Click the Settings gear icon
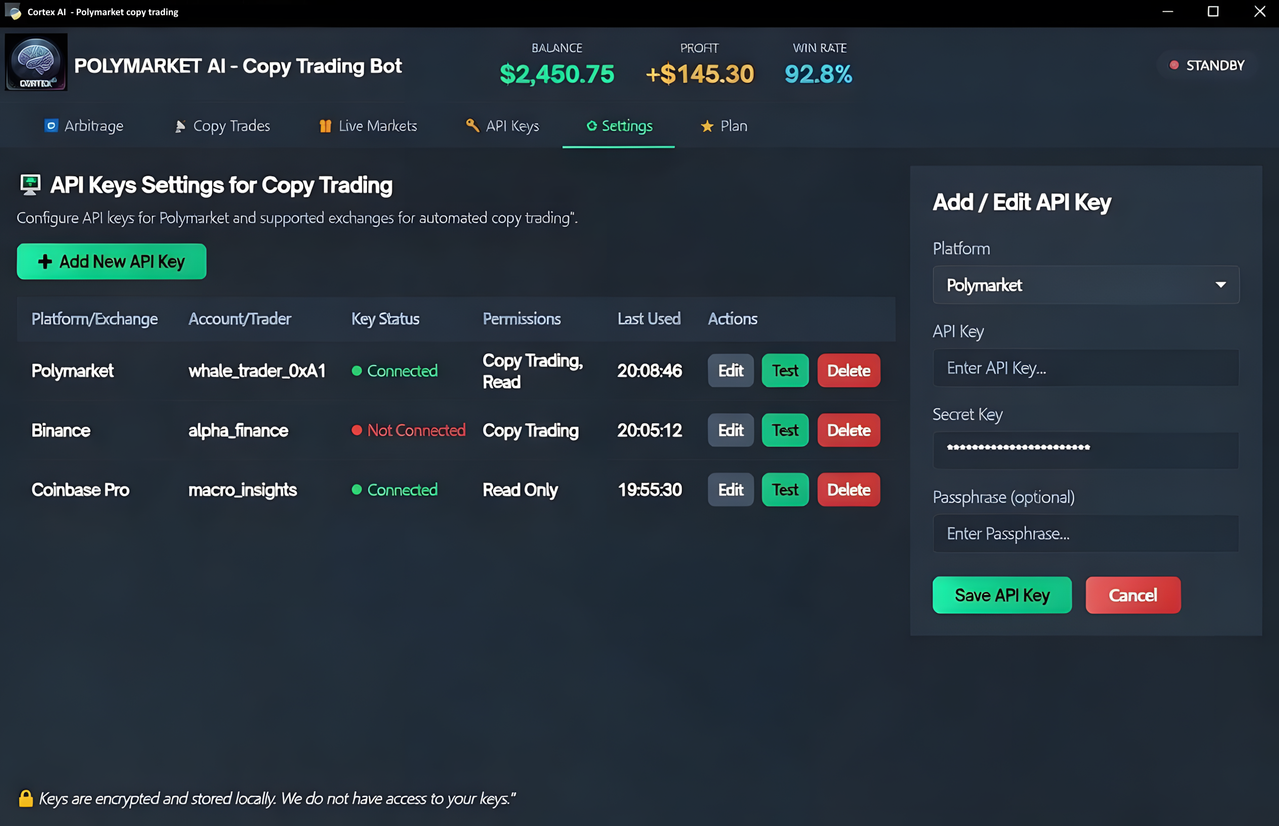The height and width of the screenshot is (826, 1279). pos(591,126)
